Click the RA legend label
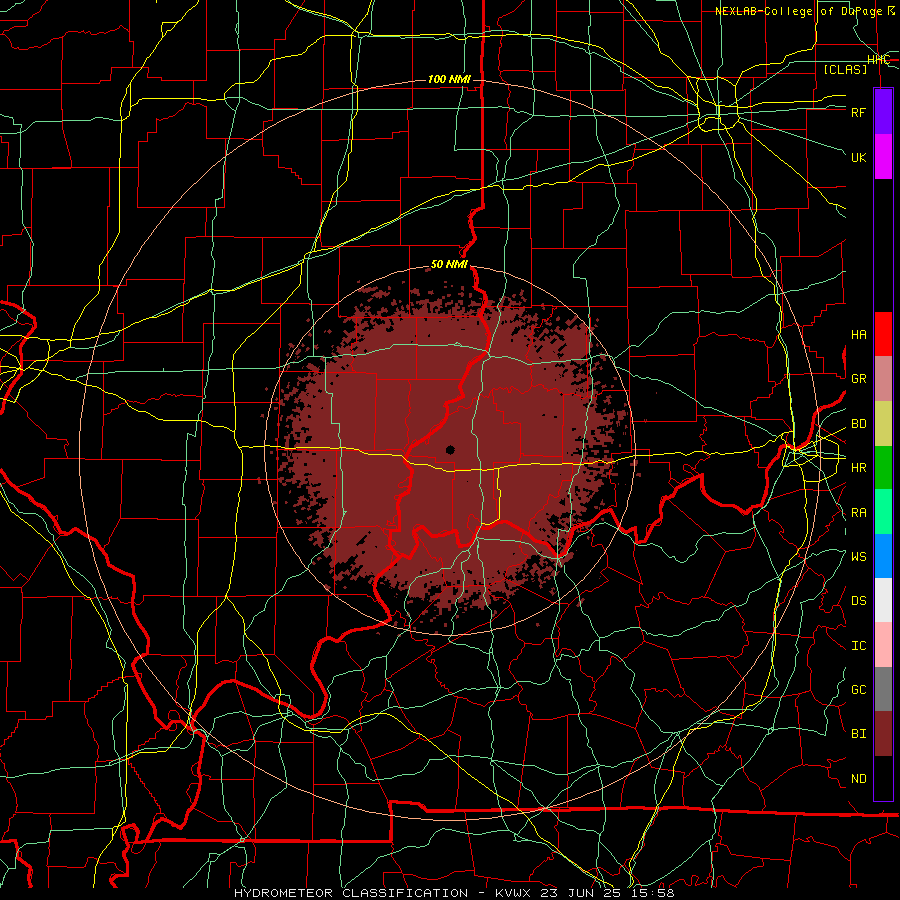Image resolution: width=900 pixels, height=900 pixels. (858, 513)
